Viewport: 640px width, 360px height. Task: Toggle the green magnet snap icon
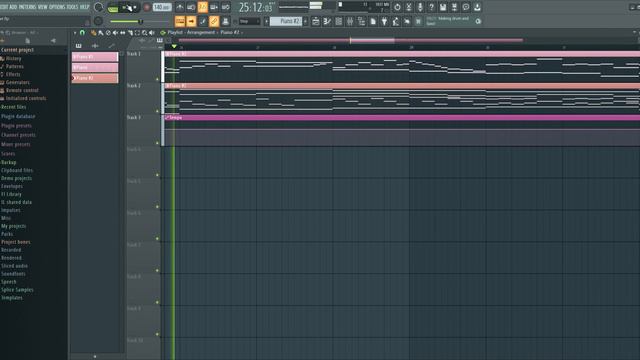click(x=82, y=33)
